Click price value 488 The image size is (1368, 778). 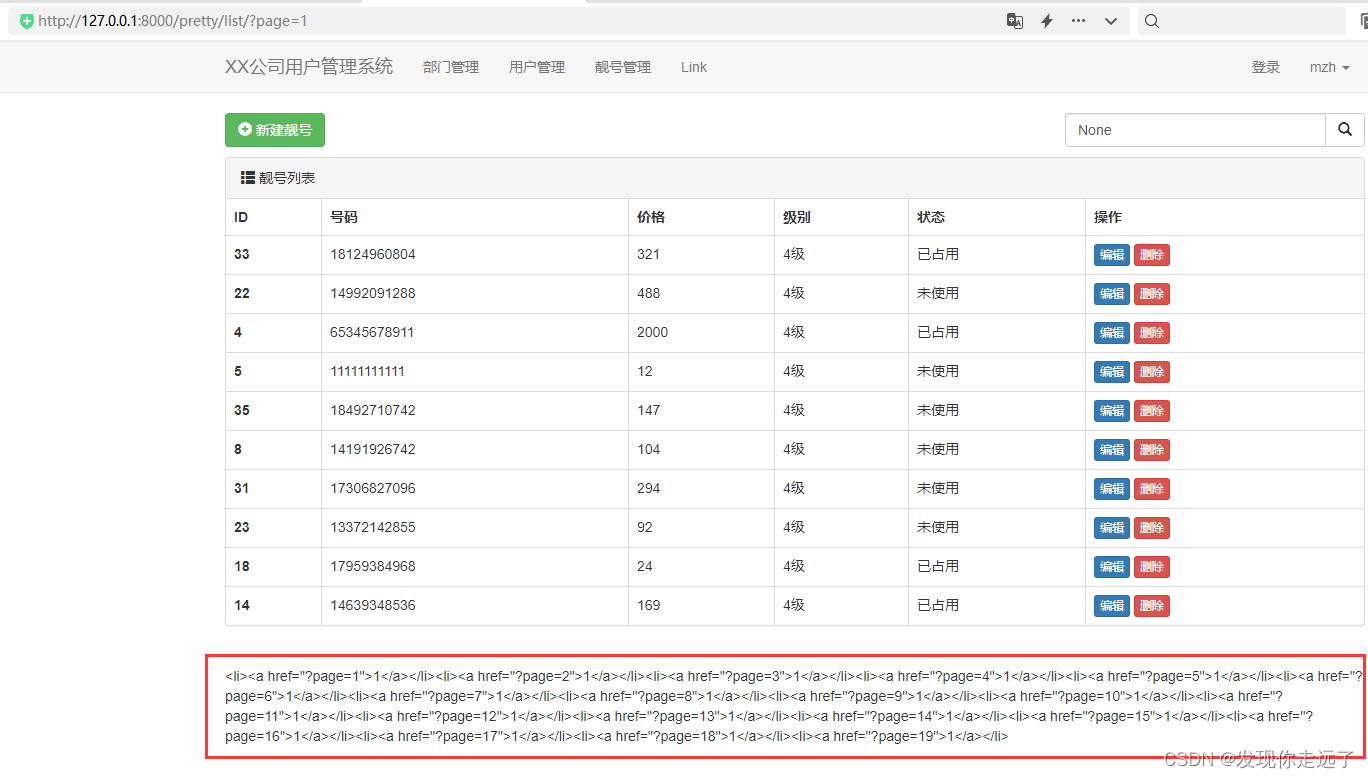pos(648,293)
